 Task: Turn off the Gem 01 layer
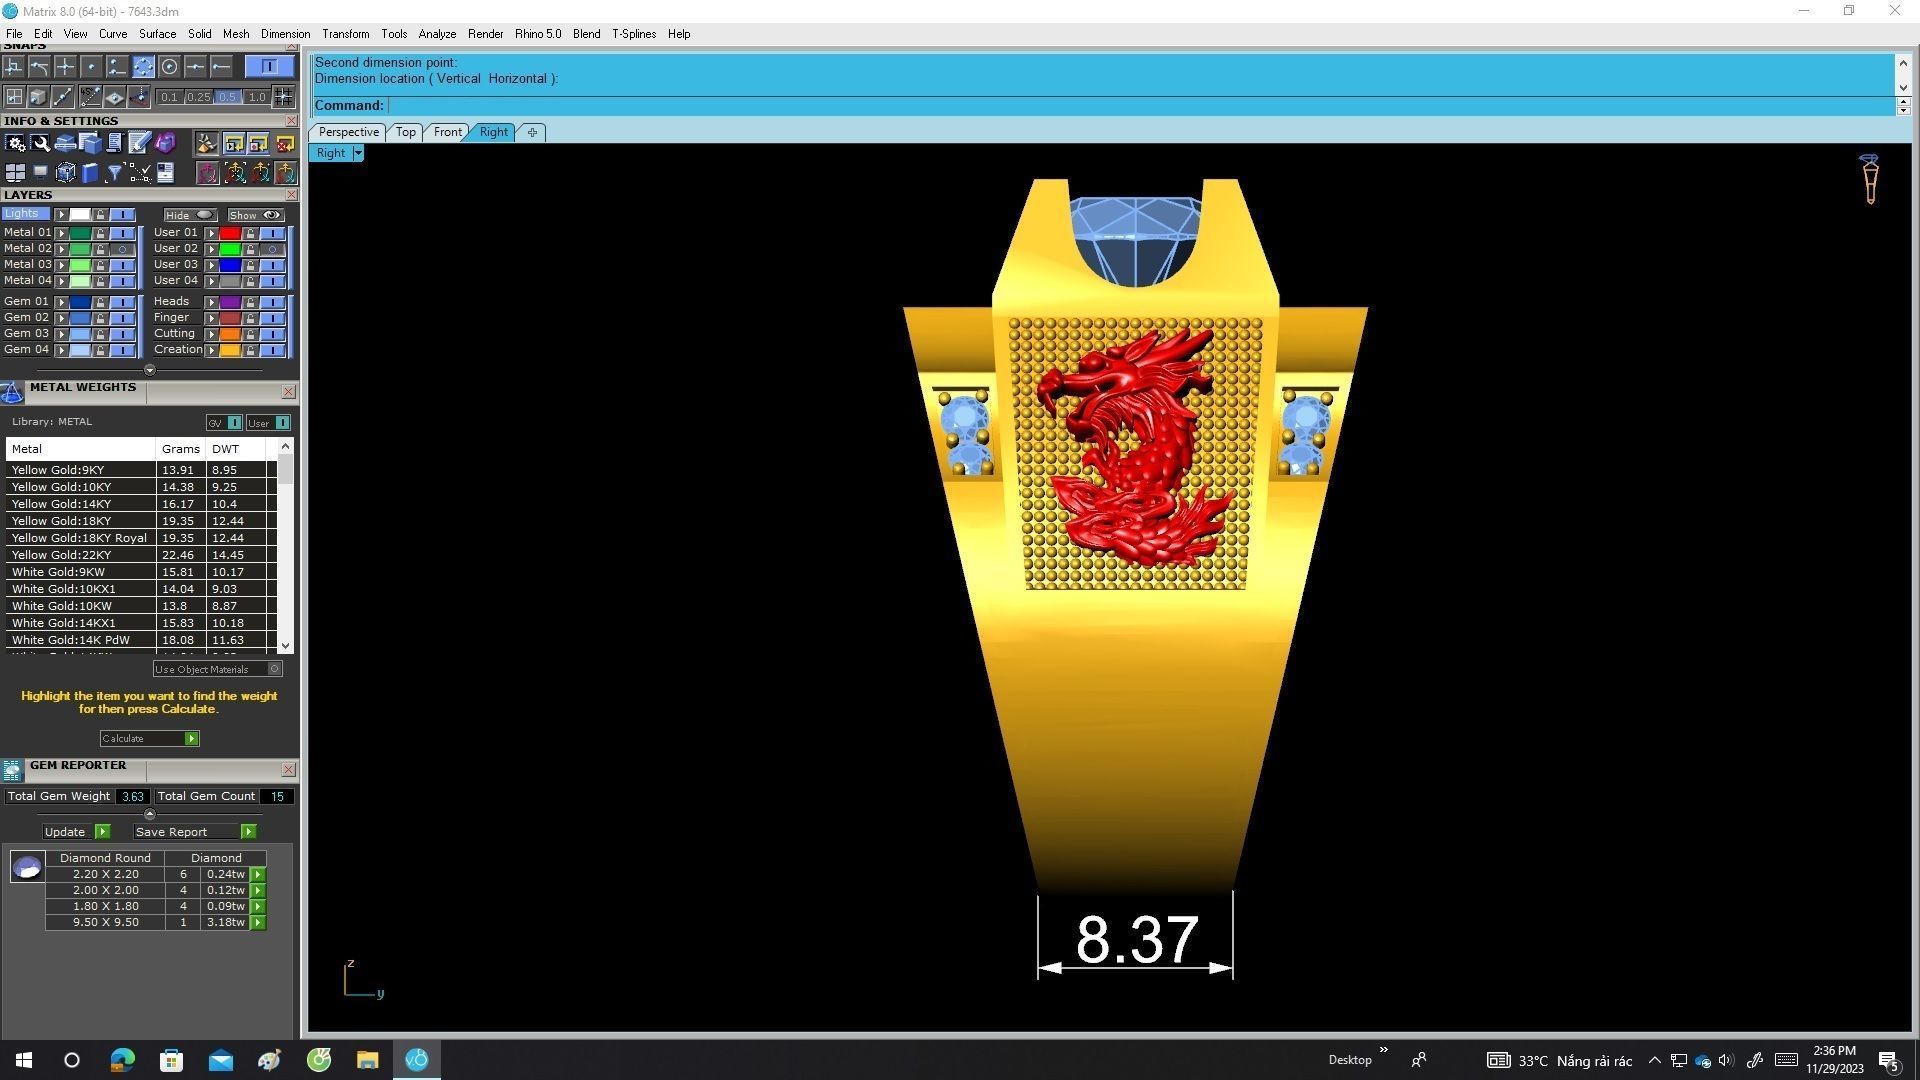click(x=123, y=302)
